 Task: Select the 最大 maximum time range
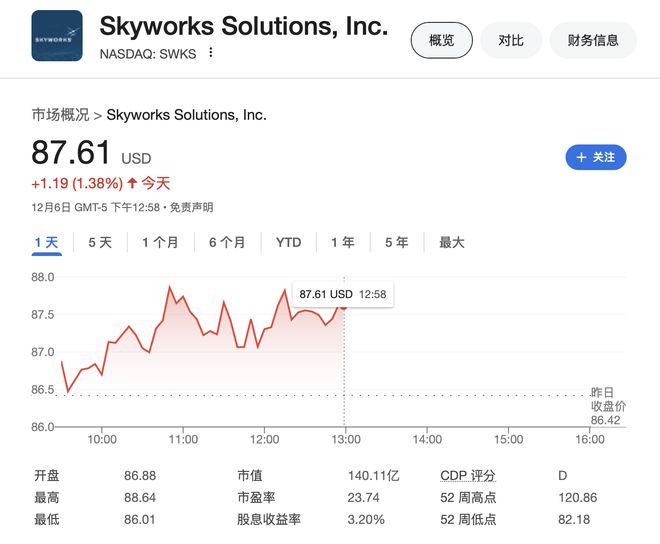[x=452, y=242]
